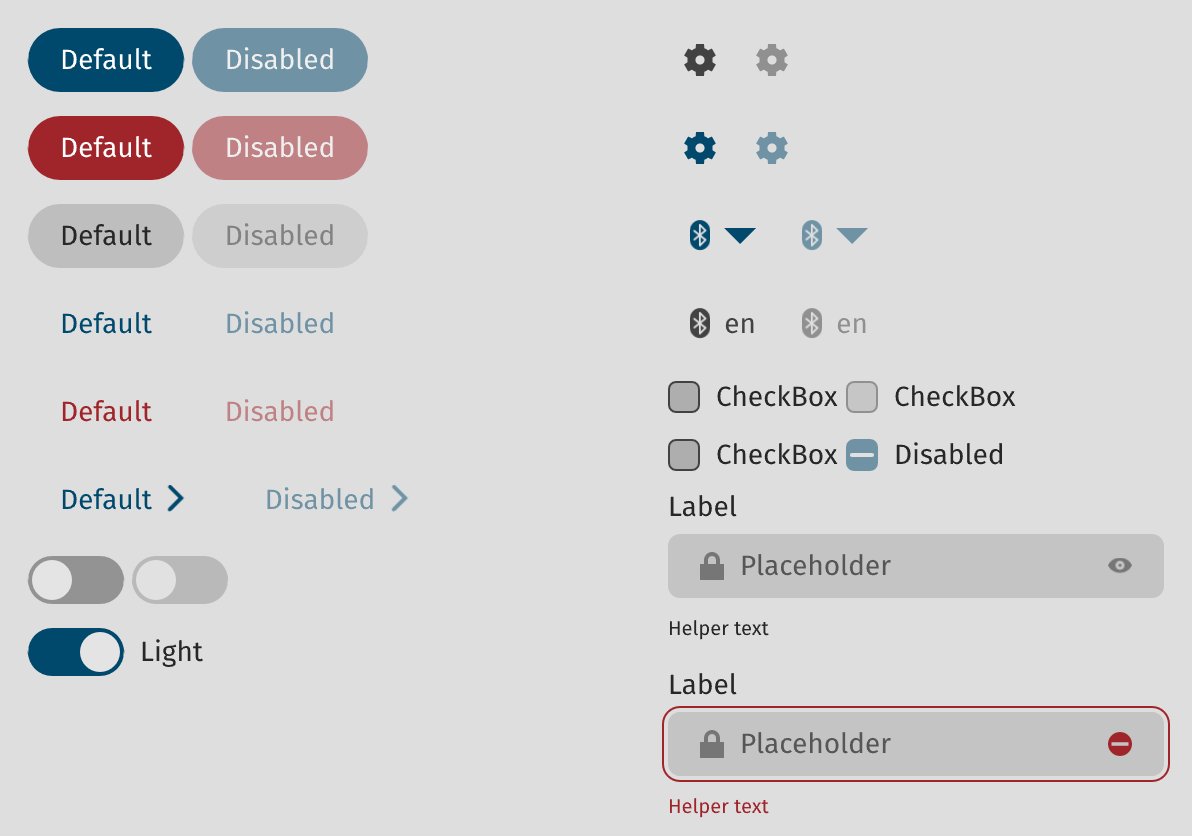This screenshot has width=1192, height=836.
Task: Click the Default link with chevron arrow
Action: pos(122,499)
